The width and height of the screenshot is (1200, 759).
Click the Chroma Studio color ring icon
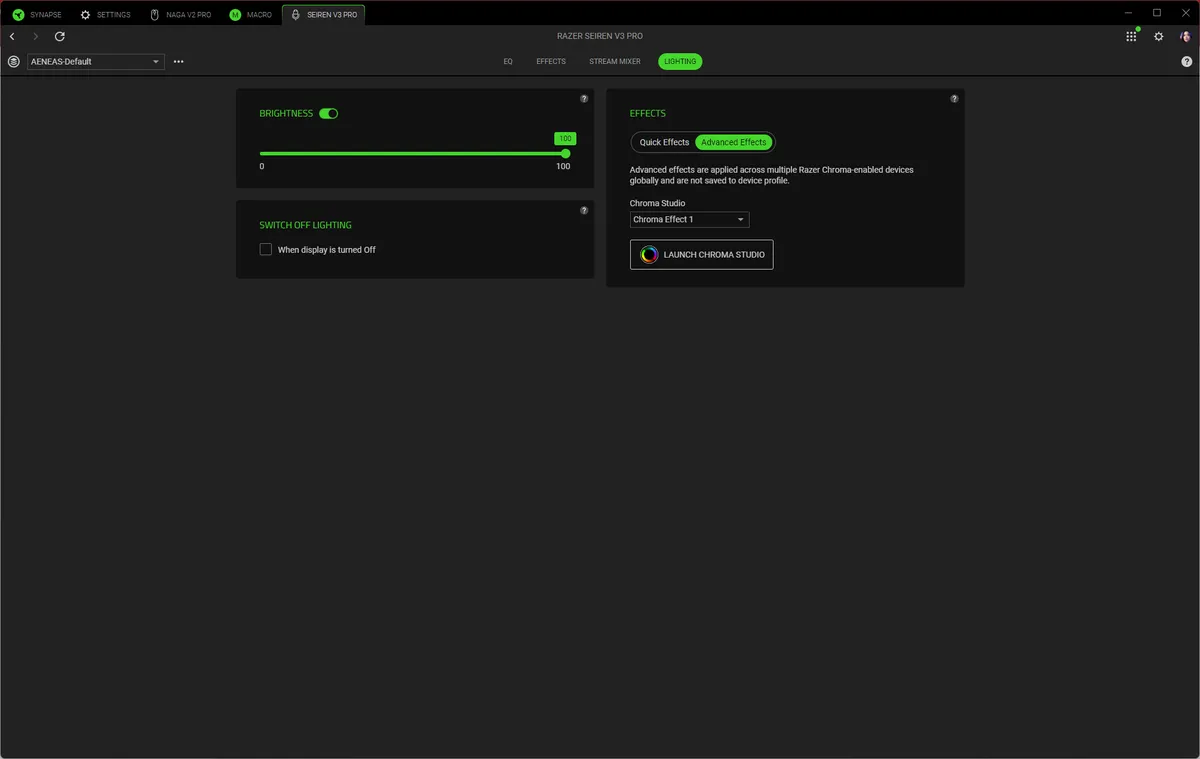coord(649,254)
